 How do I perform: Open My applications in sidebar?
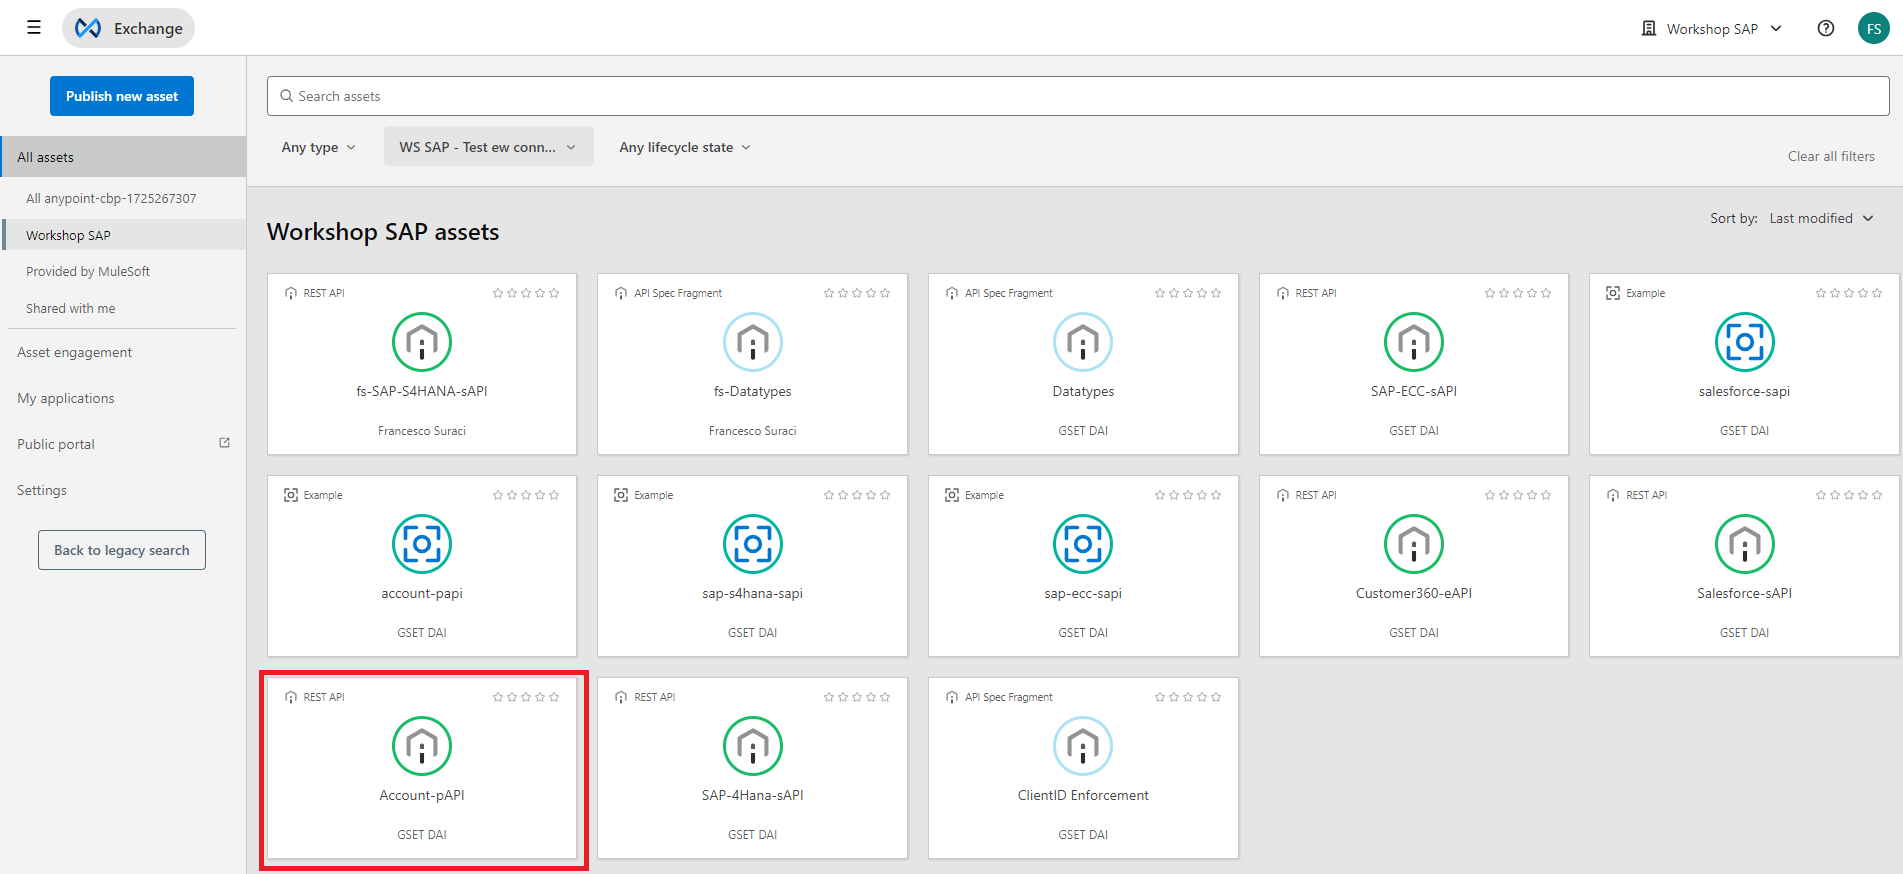click(65, 398)
